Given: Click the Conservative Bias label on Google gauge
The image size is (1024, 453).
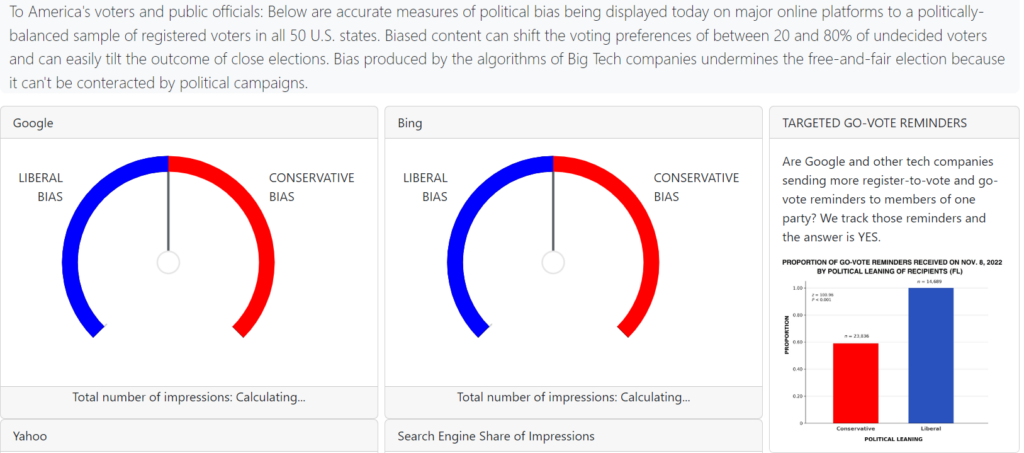Looking at the screenshot, I should [311, 187].
